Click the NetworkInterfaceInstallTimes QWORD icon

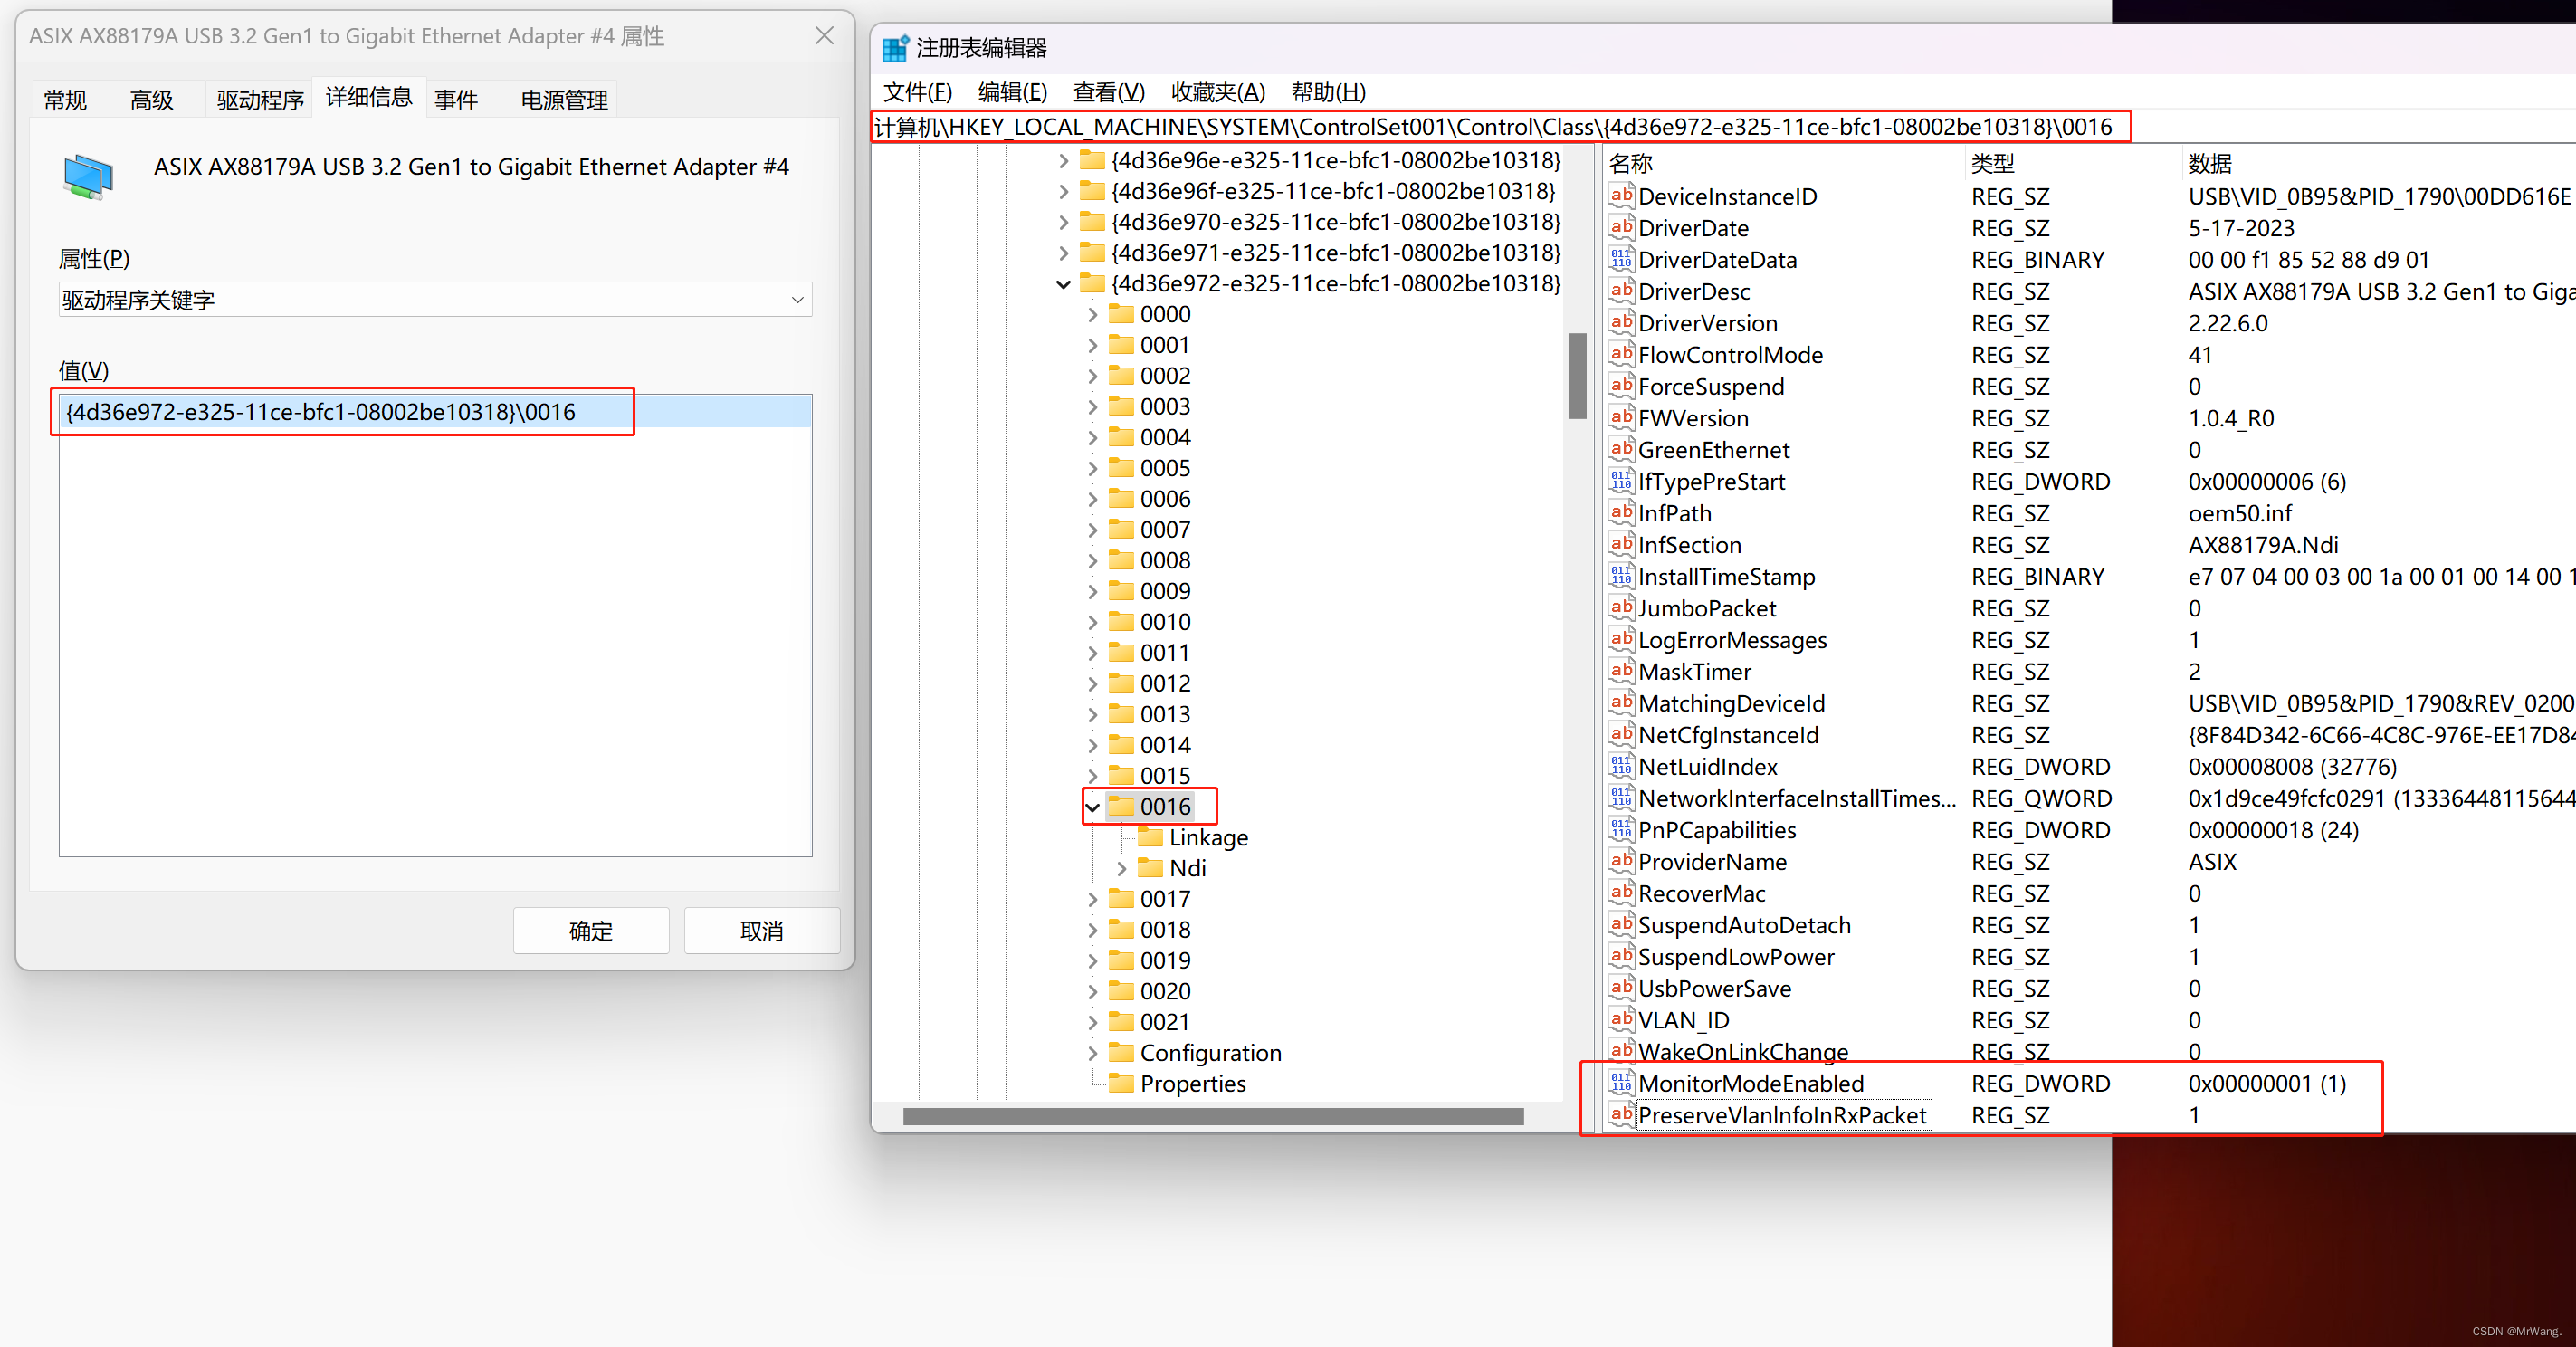click(1621, 798)
